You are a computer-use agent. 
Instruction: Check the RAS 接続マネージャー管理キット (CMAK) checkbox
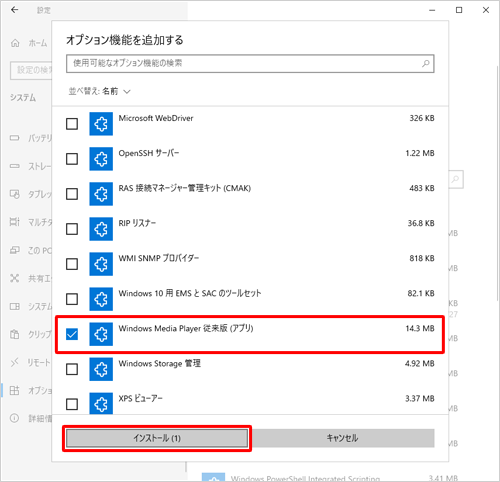tap(72, 194)
